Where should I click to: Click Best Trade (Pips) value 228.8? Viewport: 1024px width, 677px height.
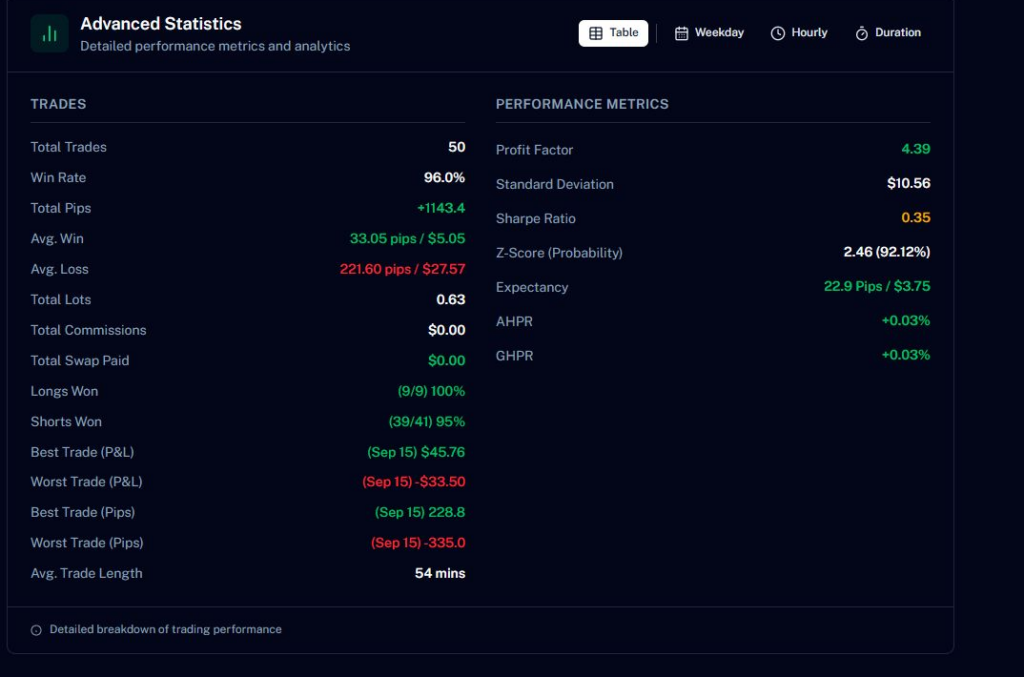[447, 512]
